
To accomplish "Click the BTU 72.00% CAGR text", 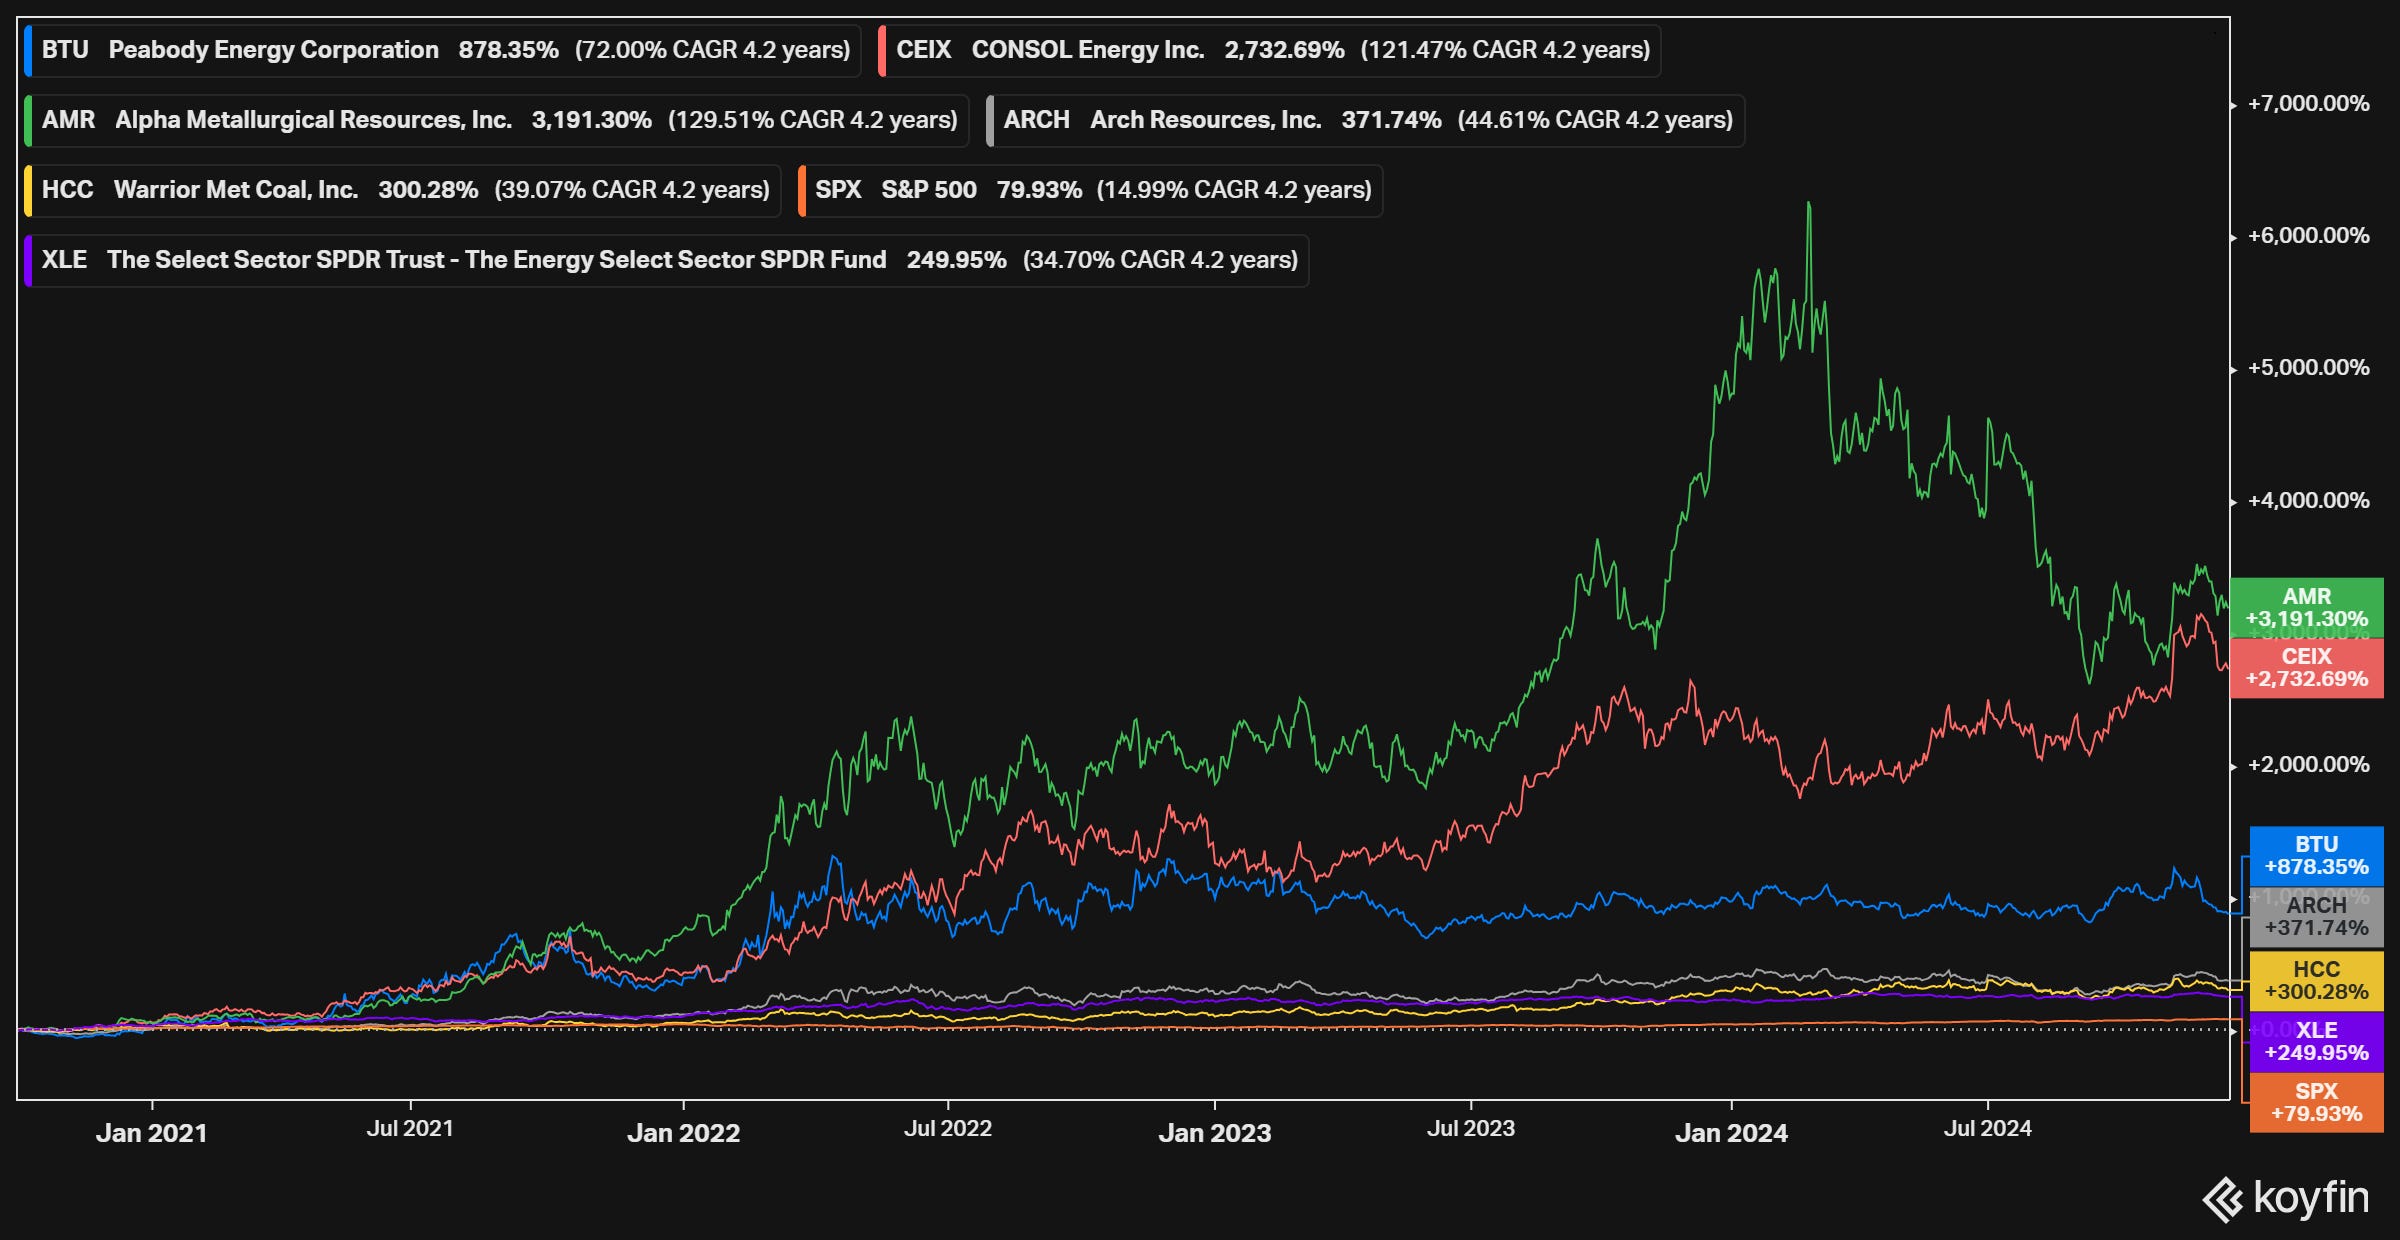I will (x=712, y=50).
